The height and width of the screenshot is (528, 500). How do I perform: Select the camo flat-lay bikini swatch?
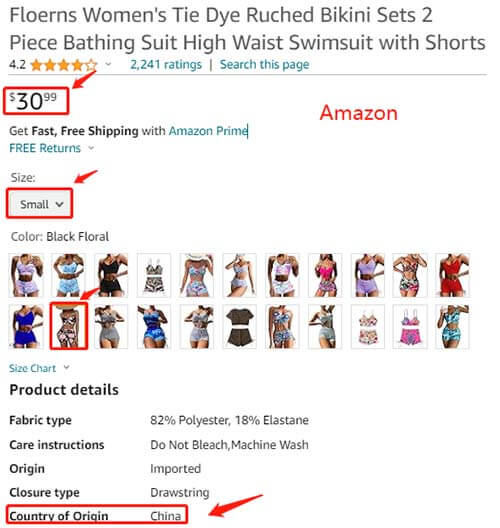(x=154, y=275)
